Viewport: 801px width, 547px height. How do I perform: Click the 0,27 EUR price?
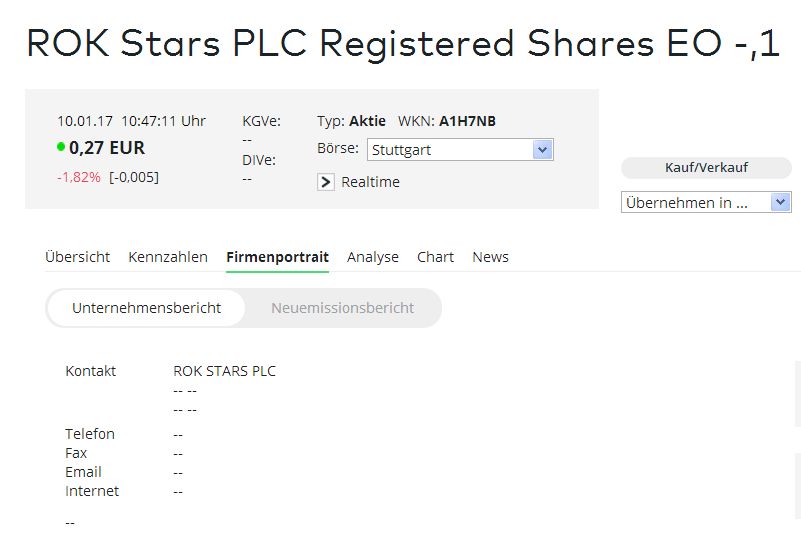107,148
